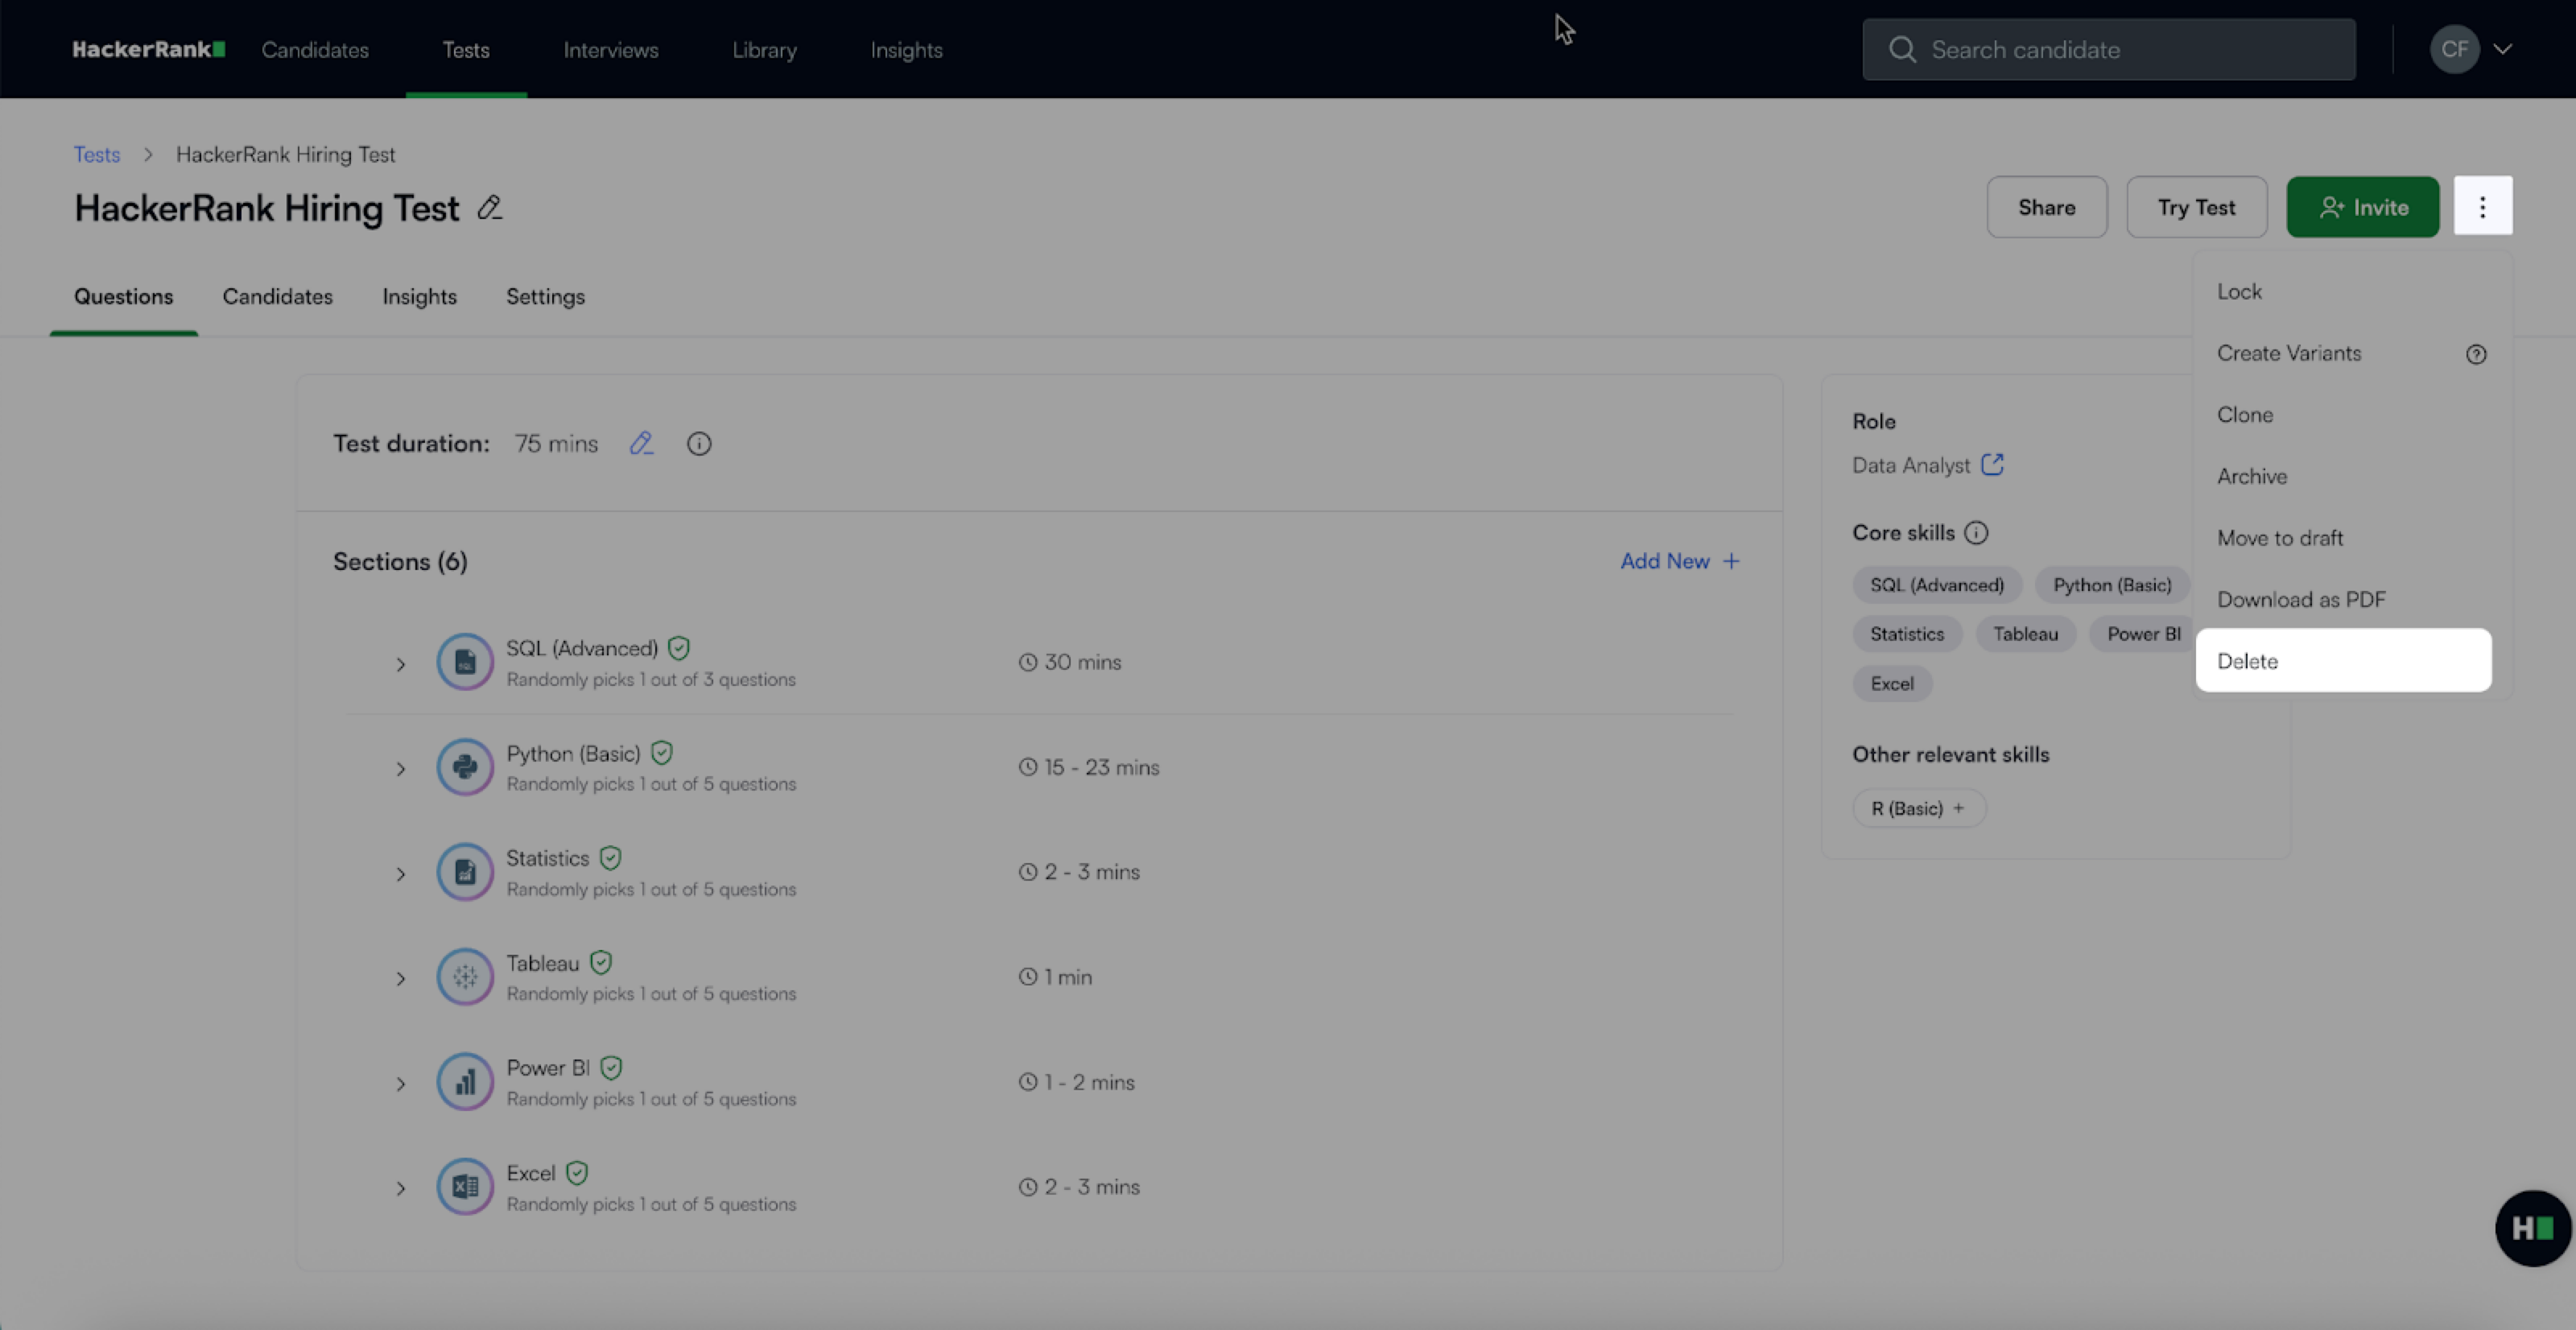Open the HackerRank chat widget icon
This screenshot has height=1330, width=2576.
[x=2532, y=1228]
